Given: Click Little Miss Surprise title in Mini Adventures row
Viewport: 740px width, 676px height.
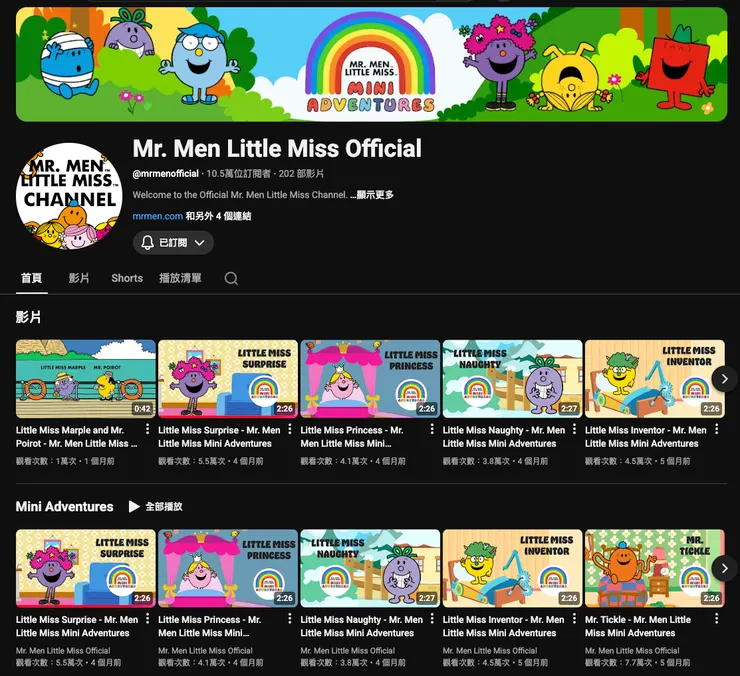Looking at the screenshot, I should [77, 626].
